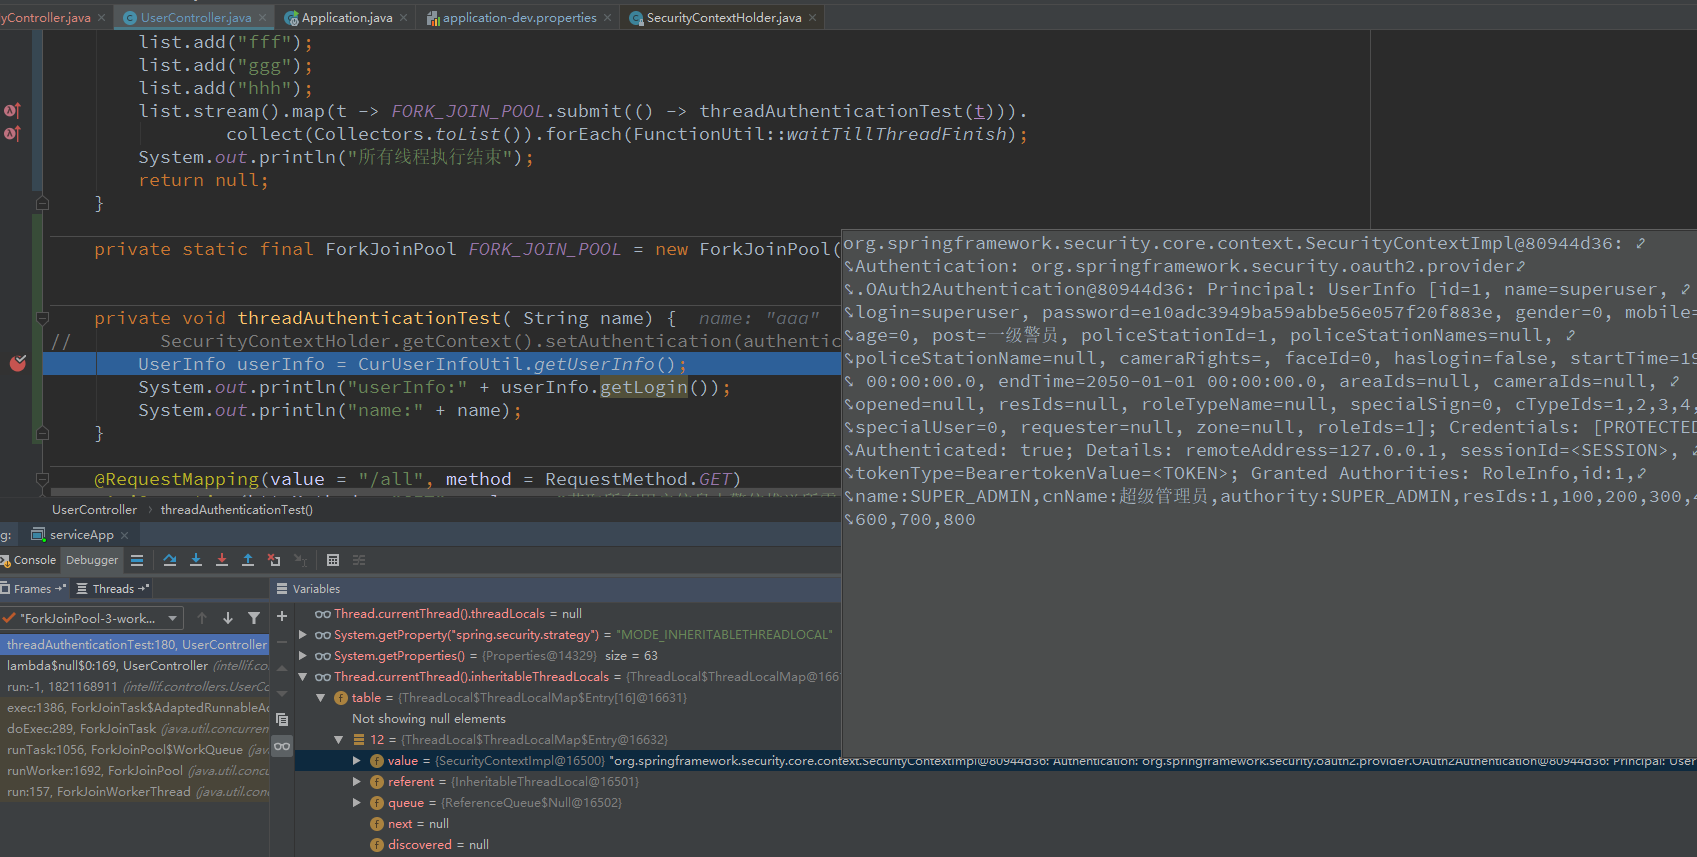Click Show Execution Point icon in debugger toolbar

[137, 560]
